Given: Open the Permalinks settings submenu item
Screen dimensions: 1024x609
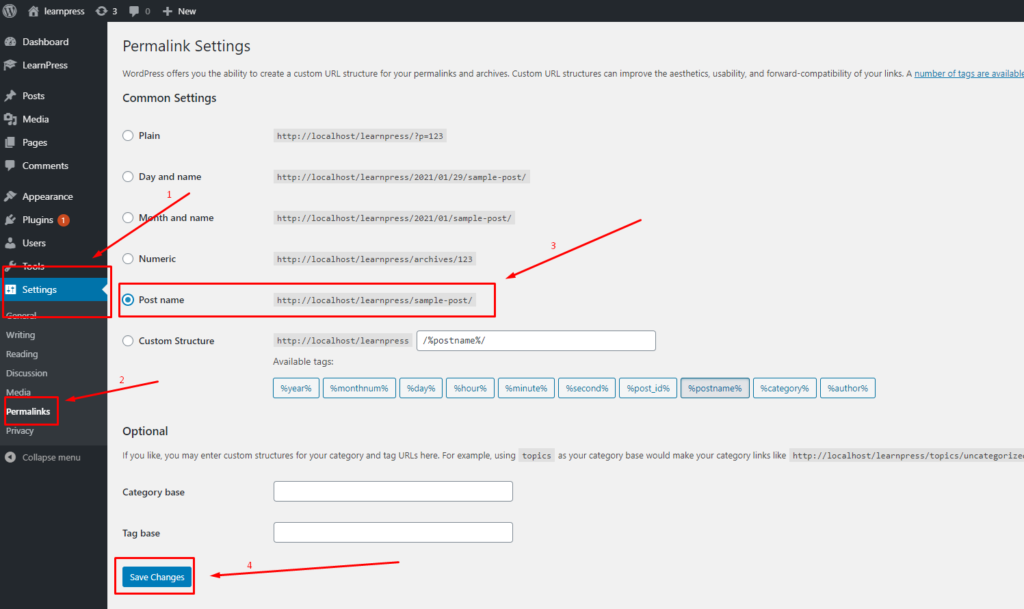Looking at the screenshot, I should click(28, 411).
